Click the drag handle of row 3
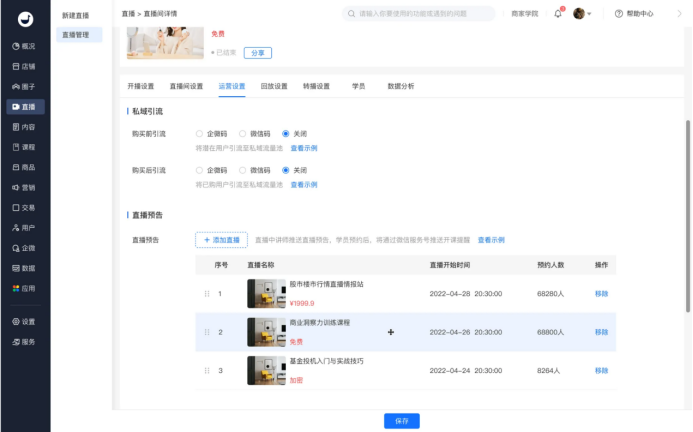 point(207,371)
